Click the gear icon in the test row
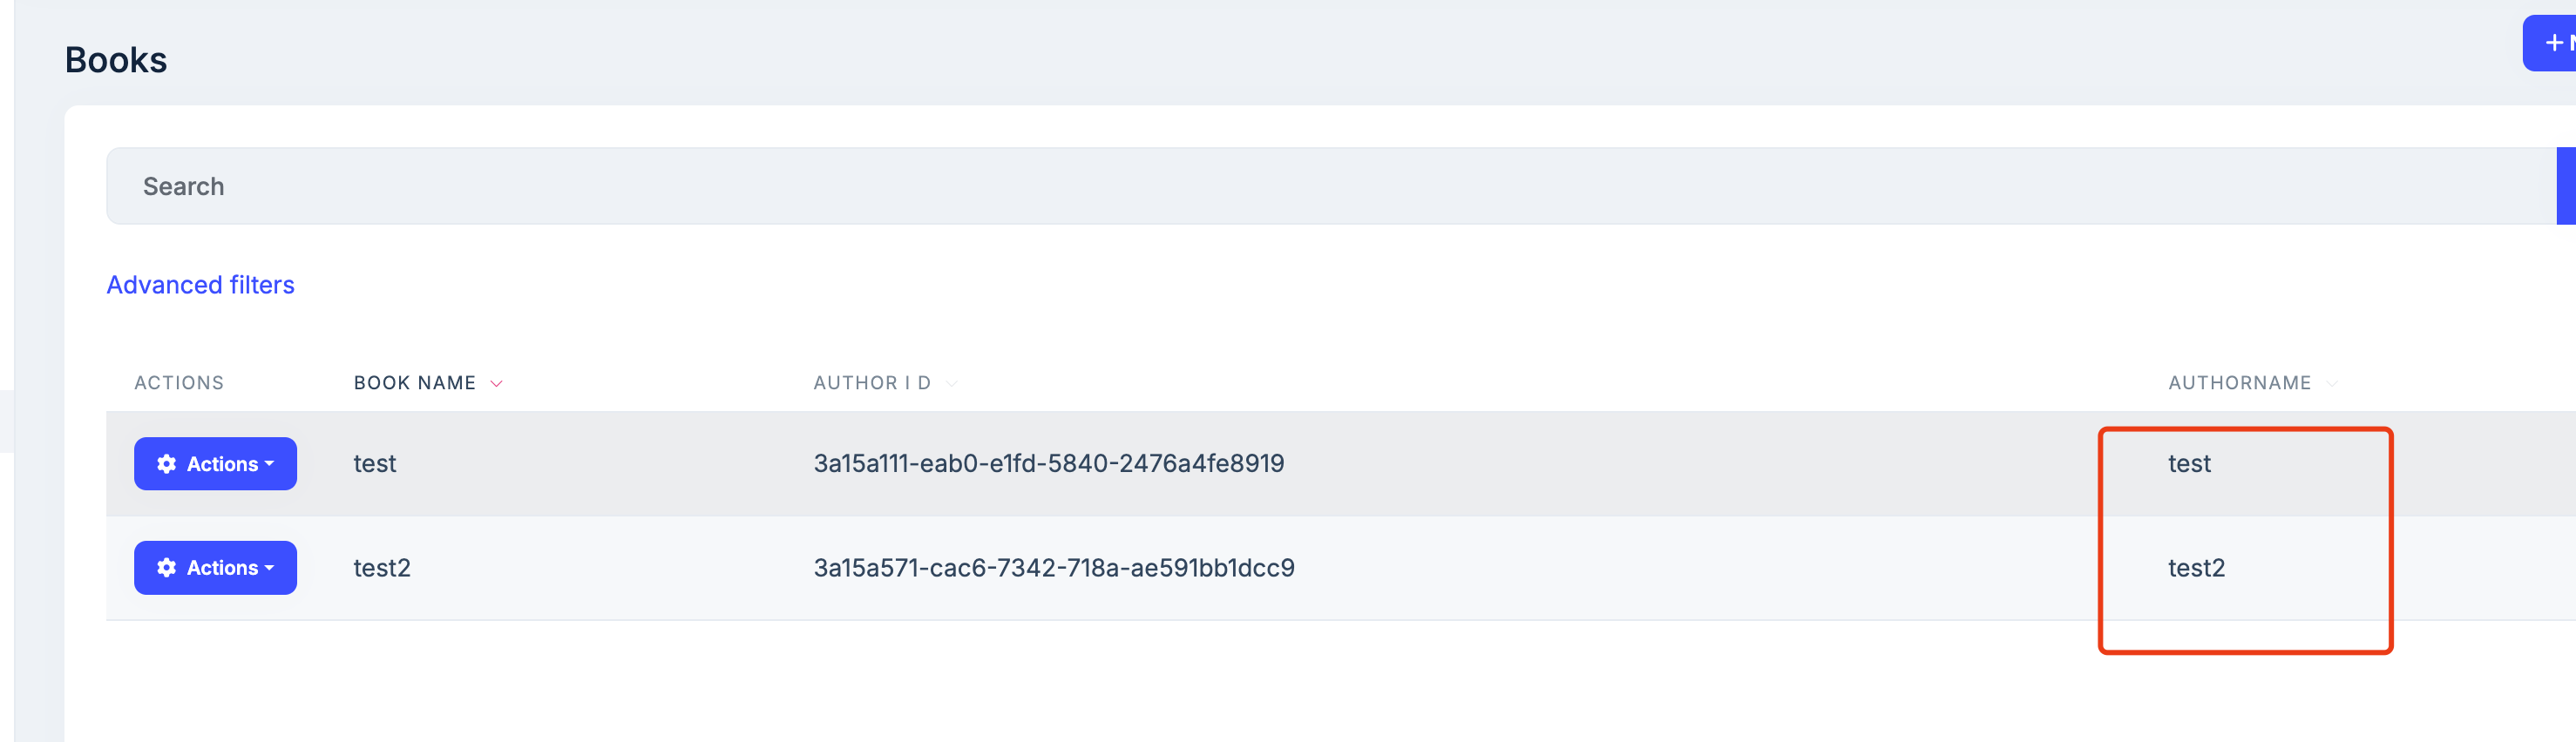The image size is (2576, 742). 167,464
